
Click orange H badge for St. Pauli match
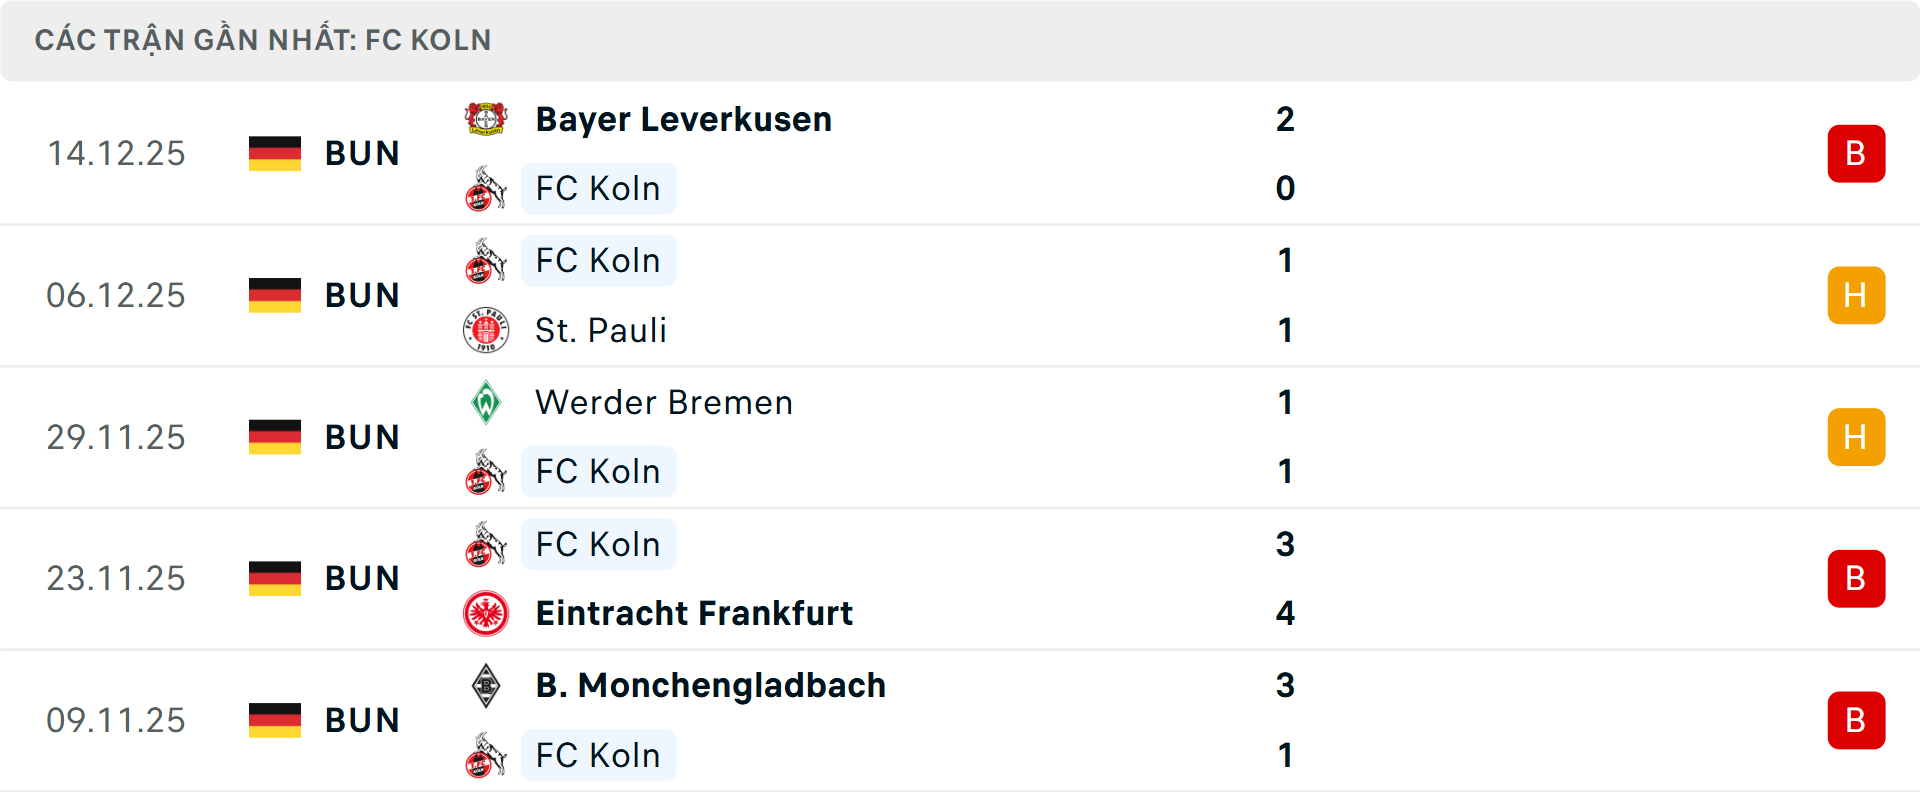[x=1856, y=295]
